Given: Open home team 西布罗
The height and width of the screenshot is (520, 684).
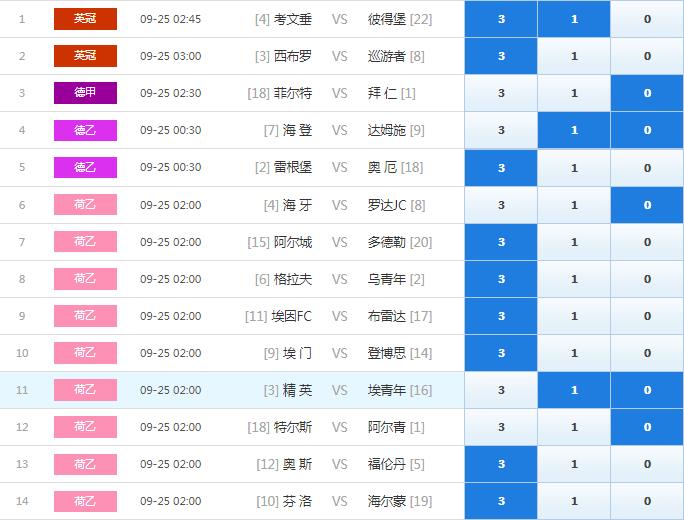Looking at the screenshot, I should (x=292, y=56).
